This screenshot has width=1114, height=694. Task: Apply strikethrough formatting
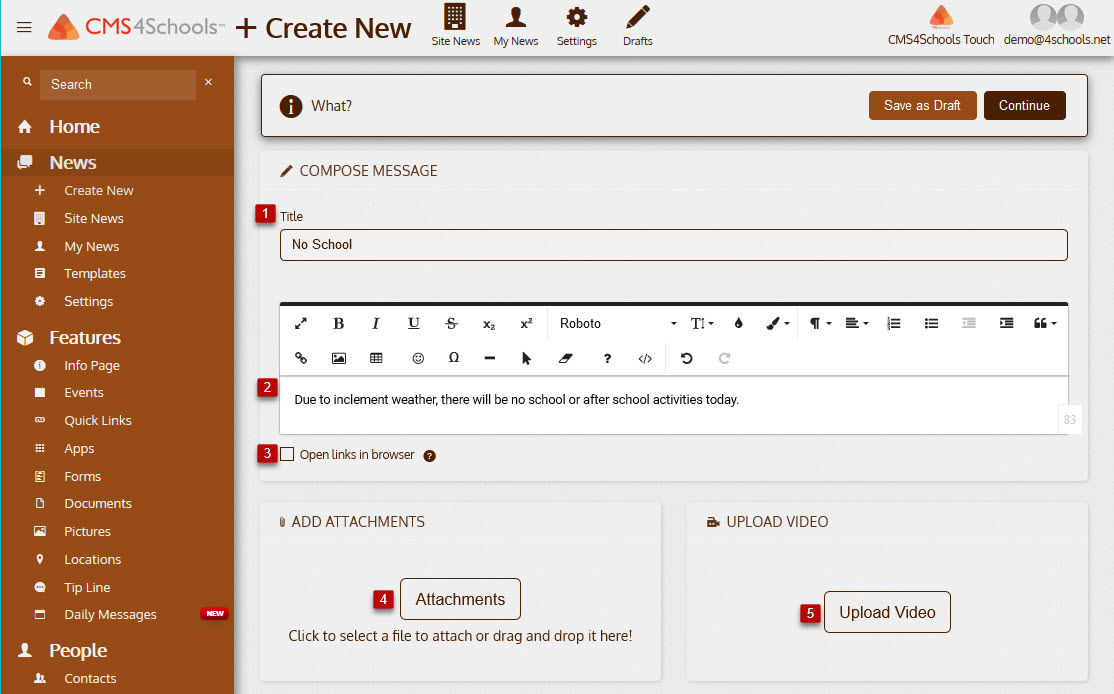[x=451, y=323]
